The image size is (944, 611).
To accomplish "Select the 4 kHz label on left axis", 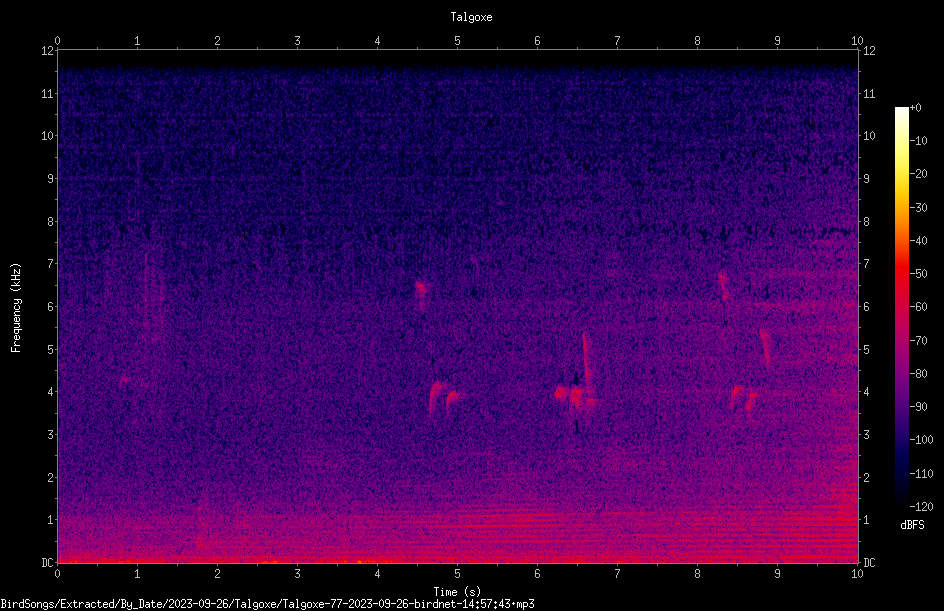I will point(50,392).
